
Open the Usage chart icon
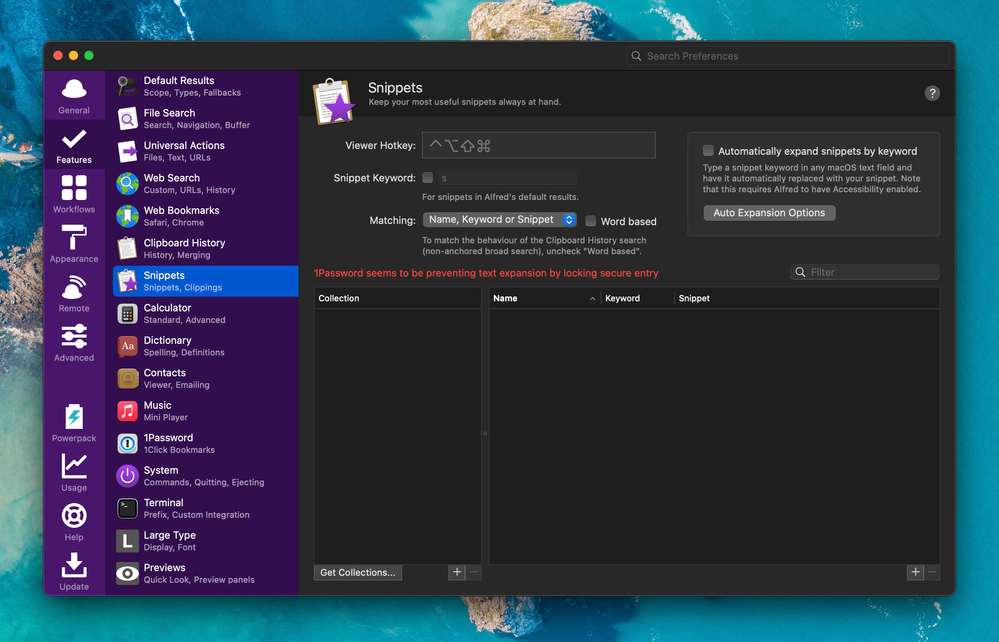tap(74, 466)
